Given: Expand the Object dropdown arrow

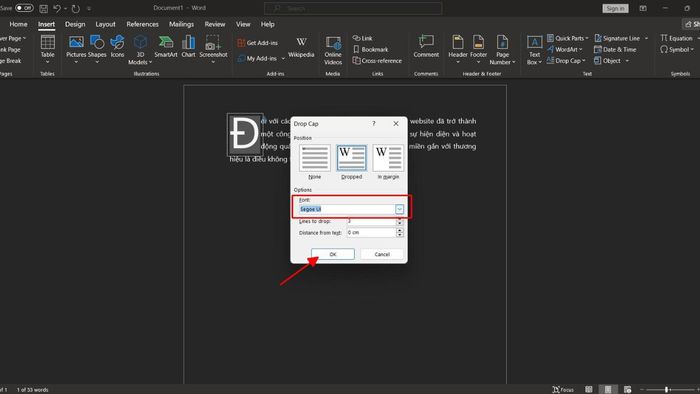Looking at the screenshot, I should click(x=627, y=61).
